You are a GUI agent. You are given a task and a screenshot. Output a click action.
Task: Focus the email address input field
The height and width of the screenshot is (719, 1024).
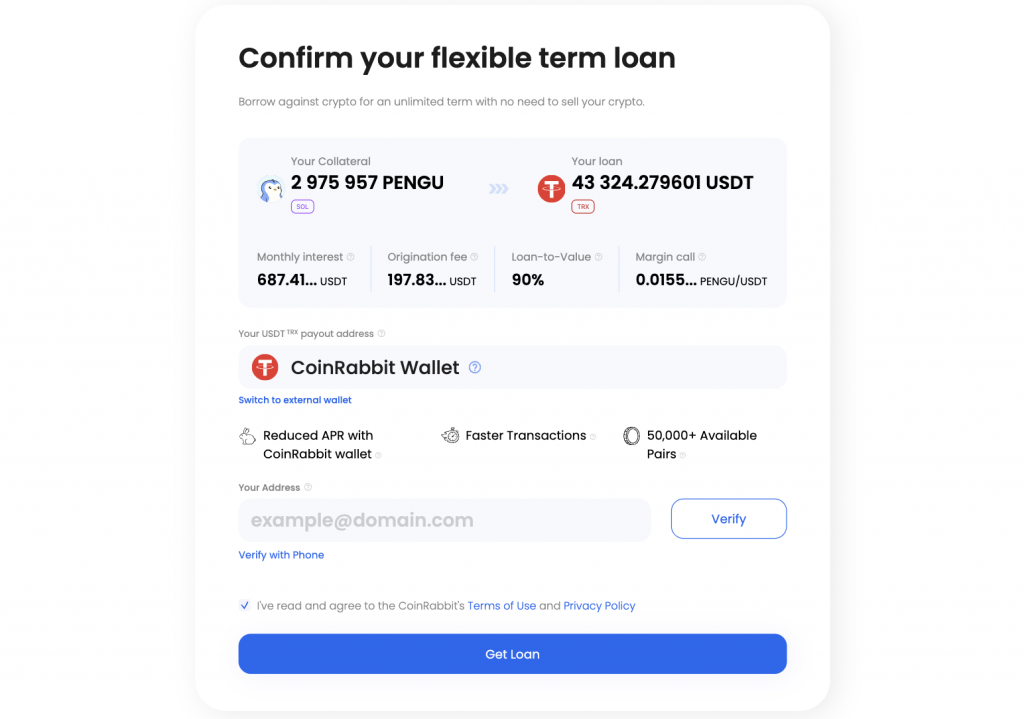coord(445,520)
